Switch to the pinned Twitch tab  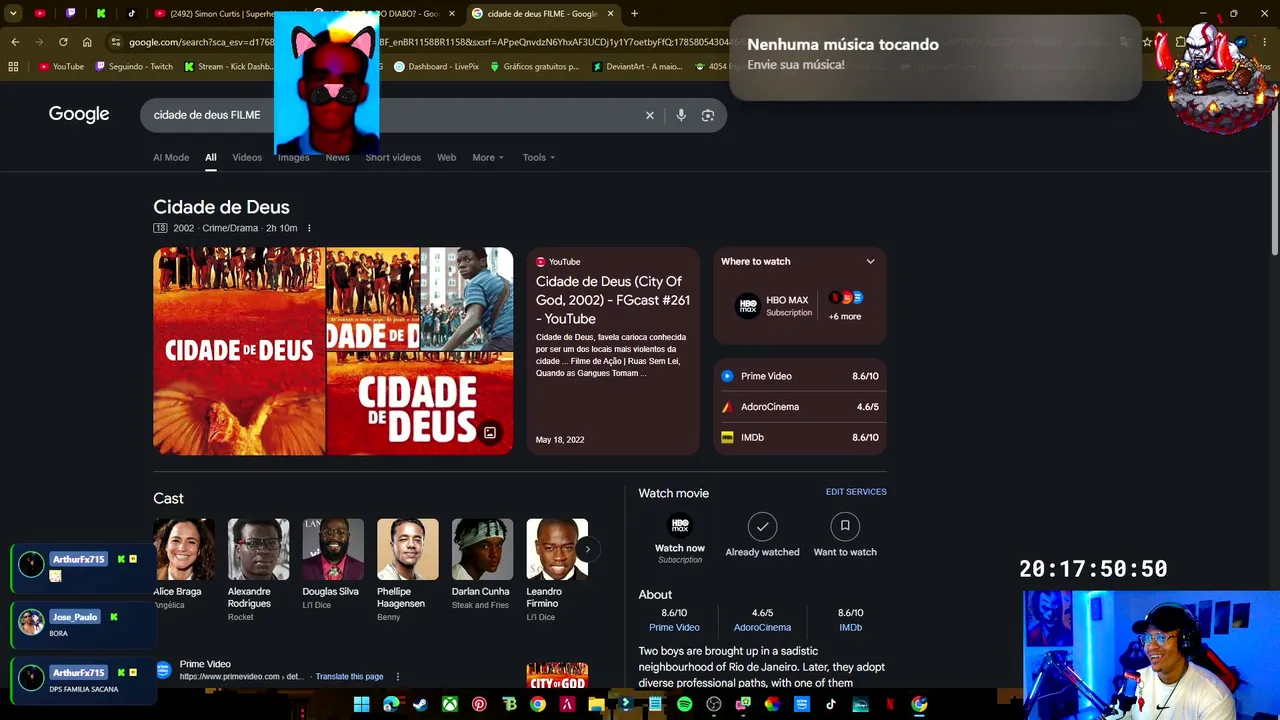(71, 14)
